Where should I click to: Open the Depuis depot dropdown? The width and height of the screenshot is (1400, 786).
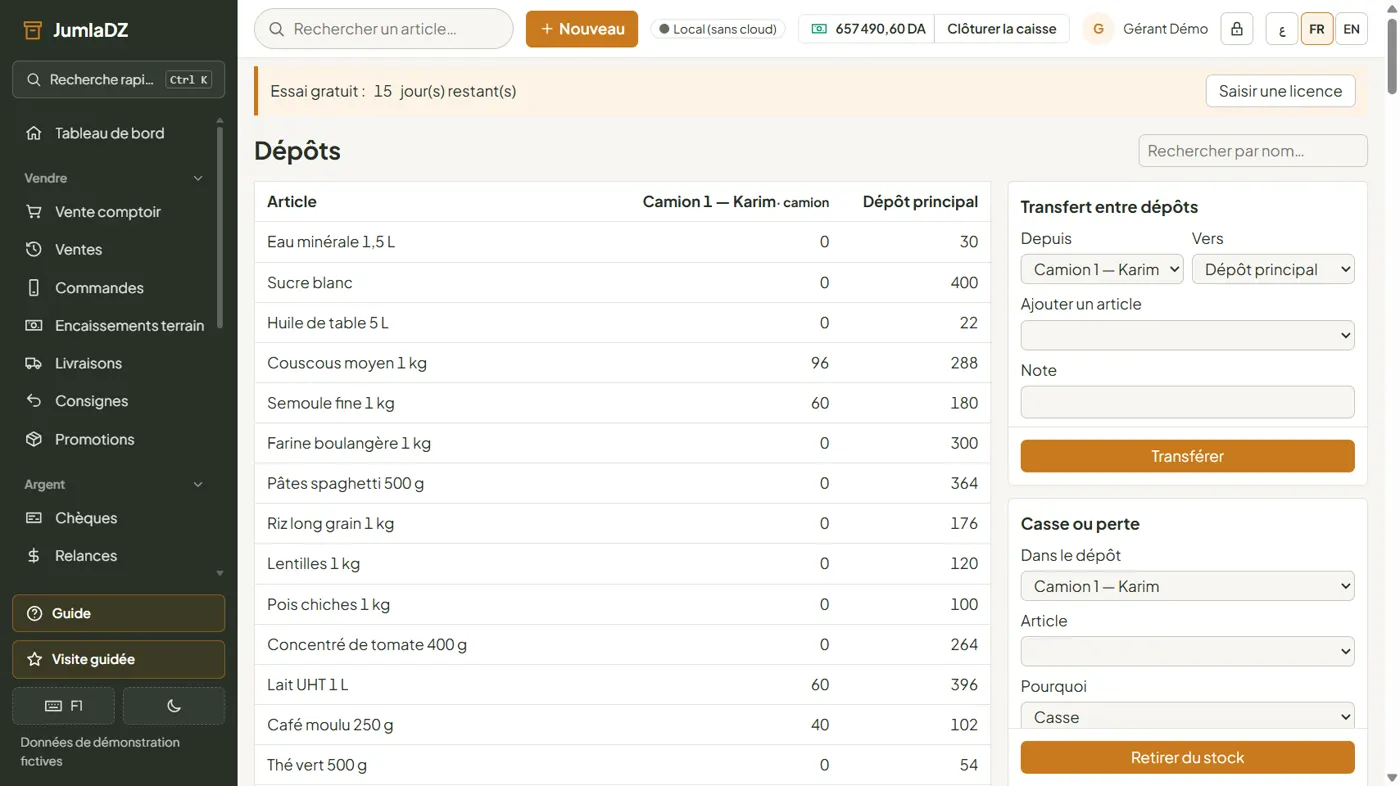coord(1102,269)
